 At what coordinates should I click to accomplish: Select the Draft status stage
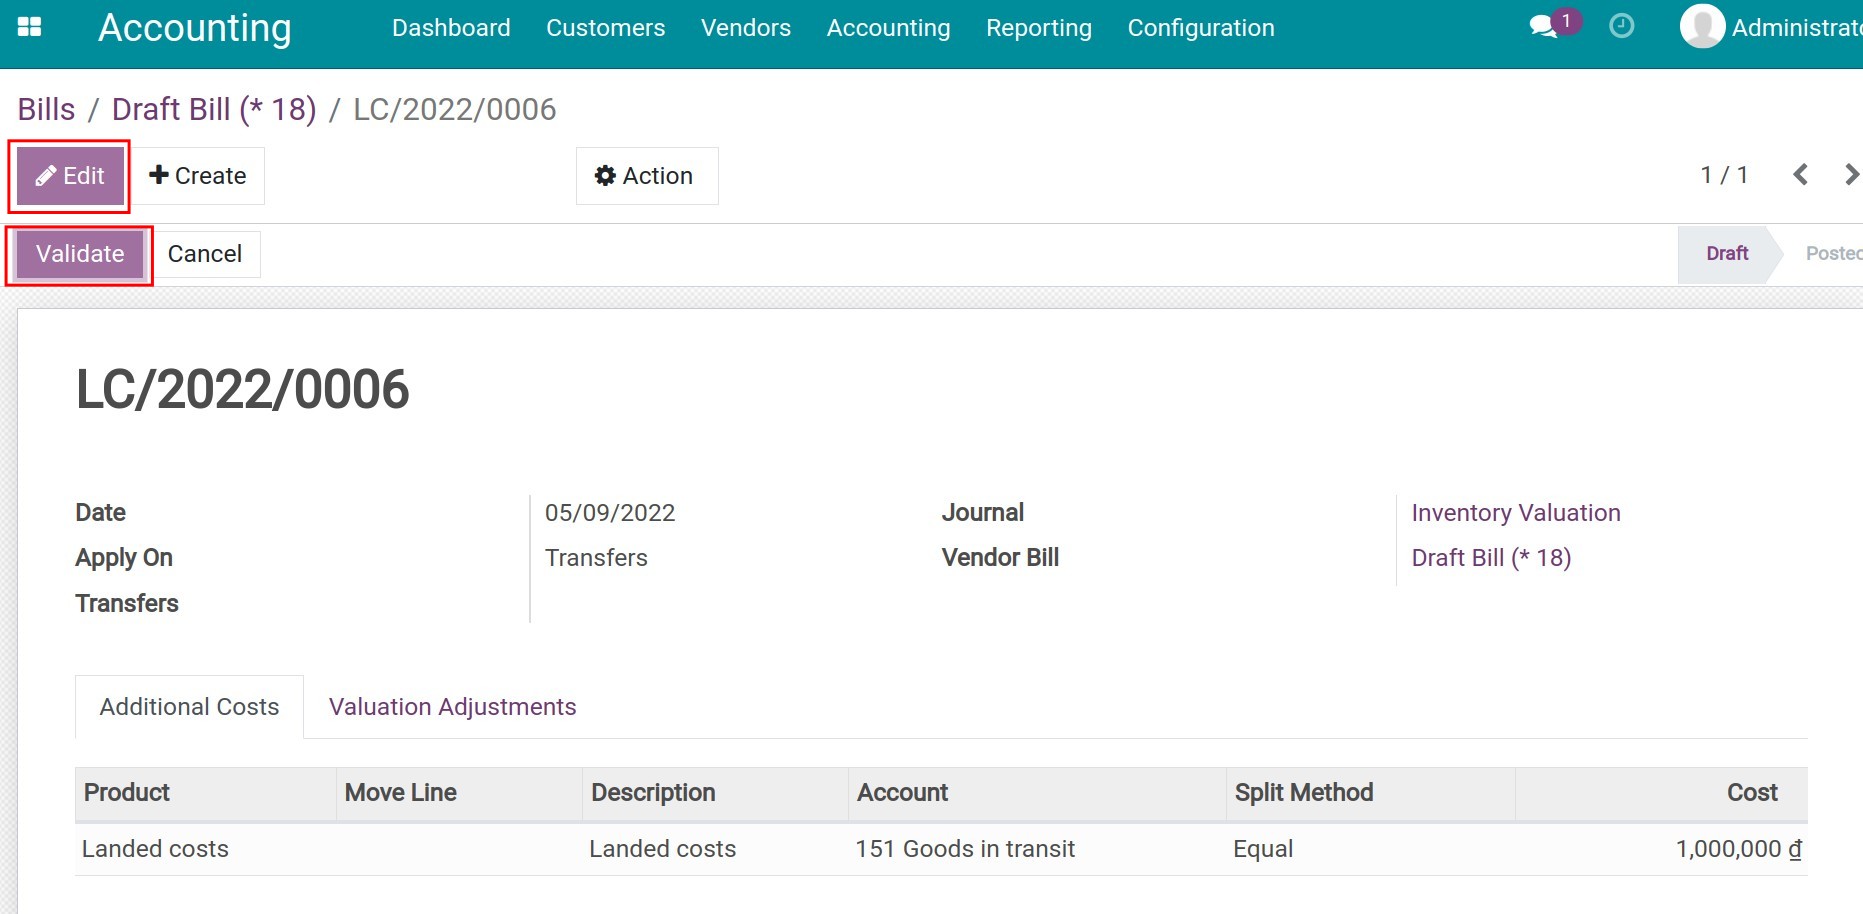click(x=1727, y=254)
